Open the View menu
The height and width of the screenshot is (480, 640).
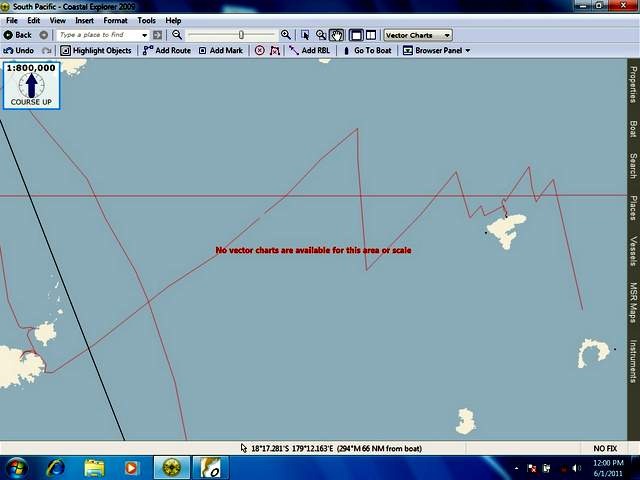click(x=58, y=20)
